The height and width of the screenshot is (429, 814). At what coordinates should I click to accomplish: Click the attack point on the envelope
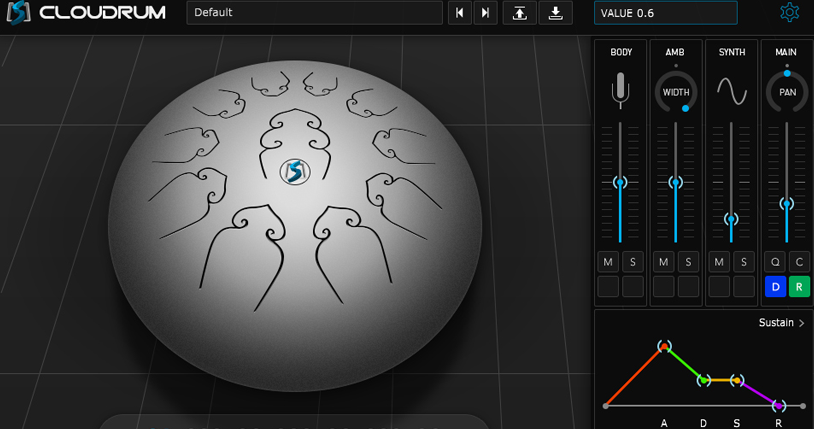(x=664, y=347)
